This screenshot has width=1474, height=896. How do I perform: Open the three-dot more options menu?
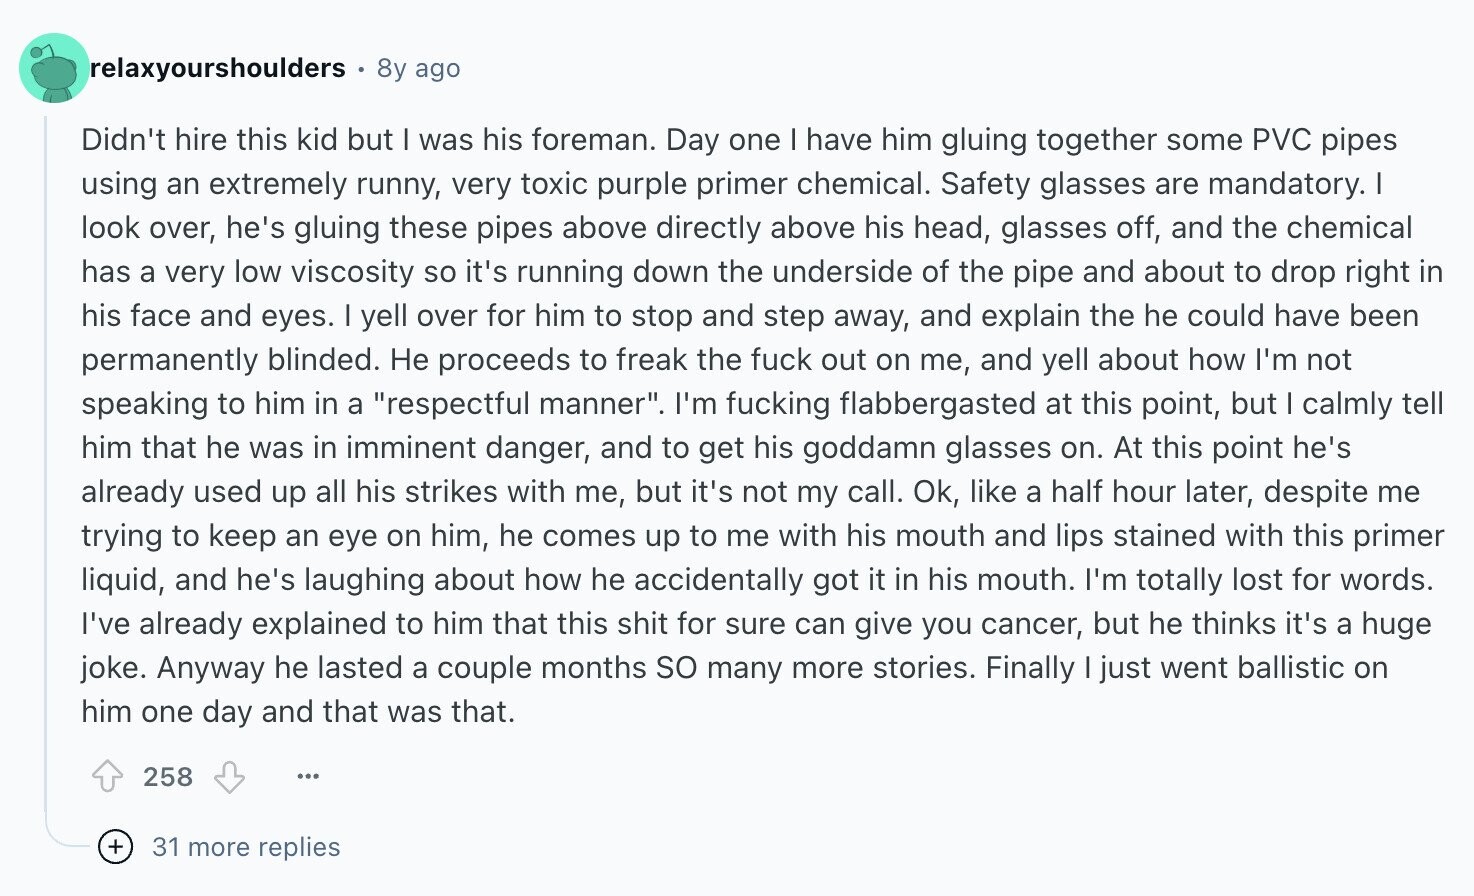click(308, 776)
